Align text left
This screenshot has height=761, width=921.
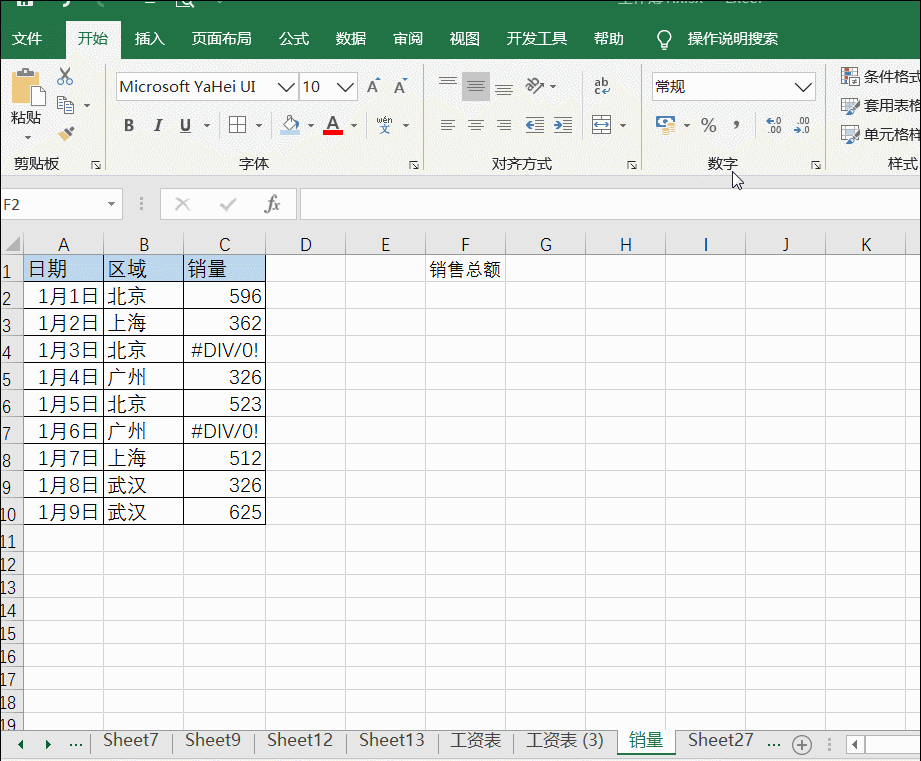click(x=448, y=124)
